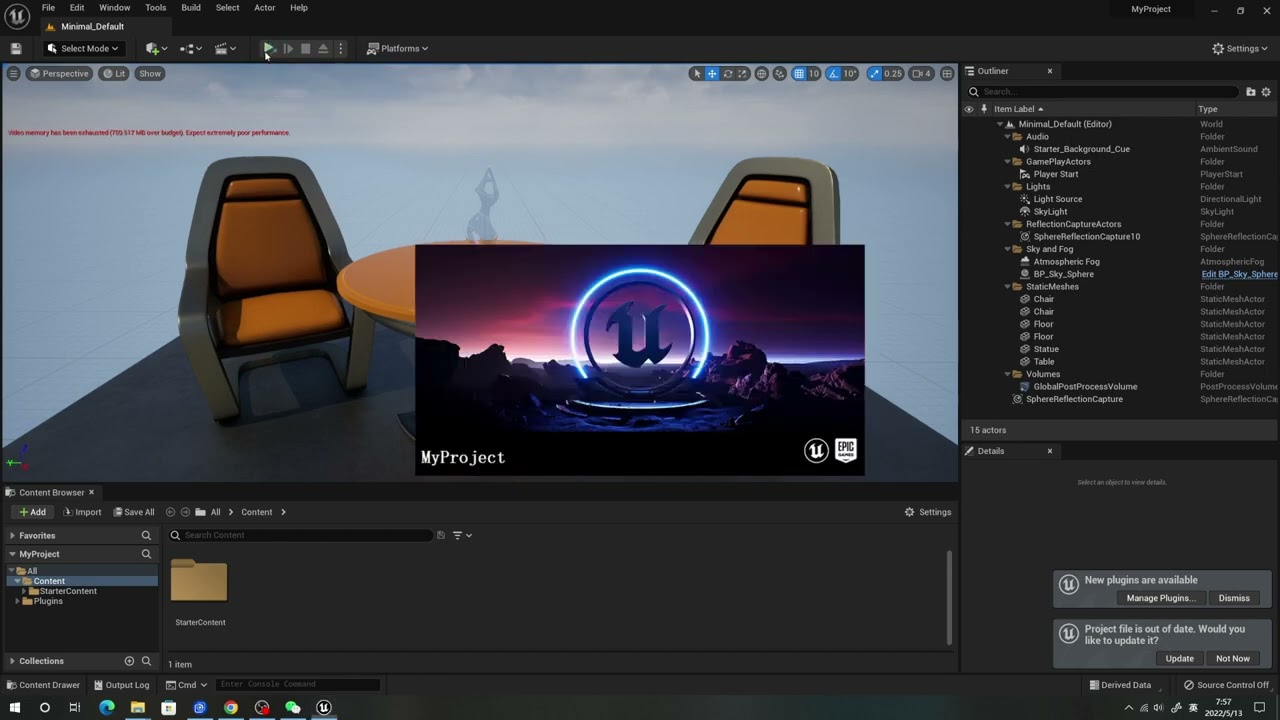Click Save All in Content Browser

[134, 512]
